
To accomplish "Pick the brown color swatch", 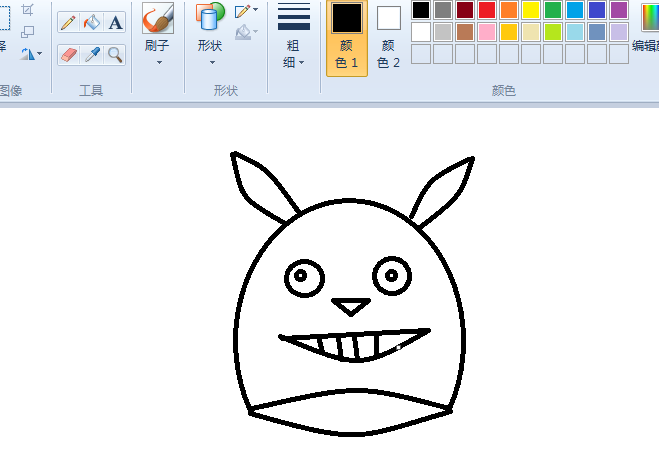I will click(465, 32).
